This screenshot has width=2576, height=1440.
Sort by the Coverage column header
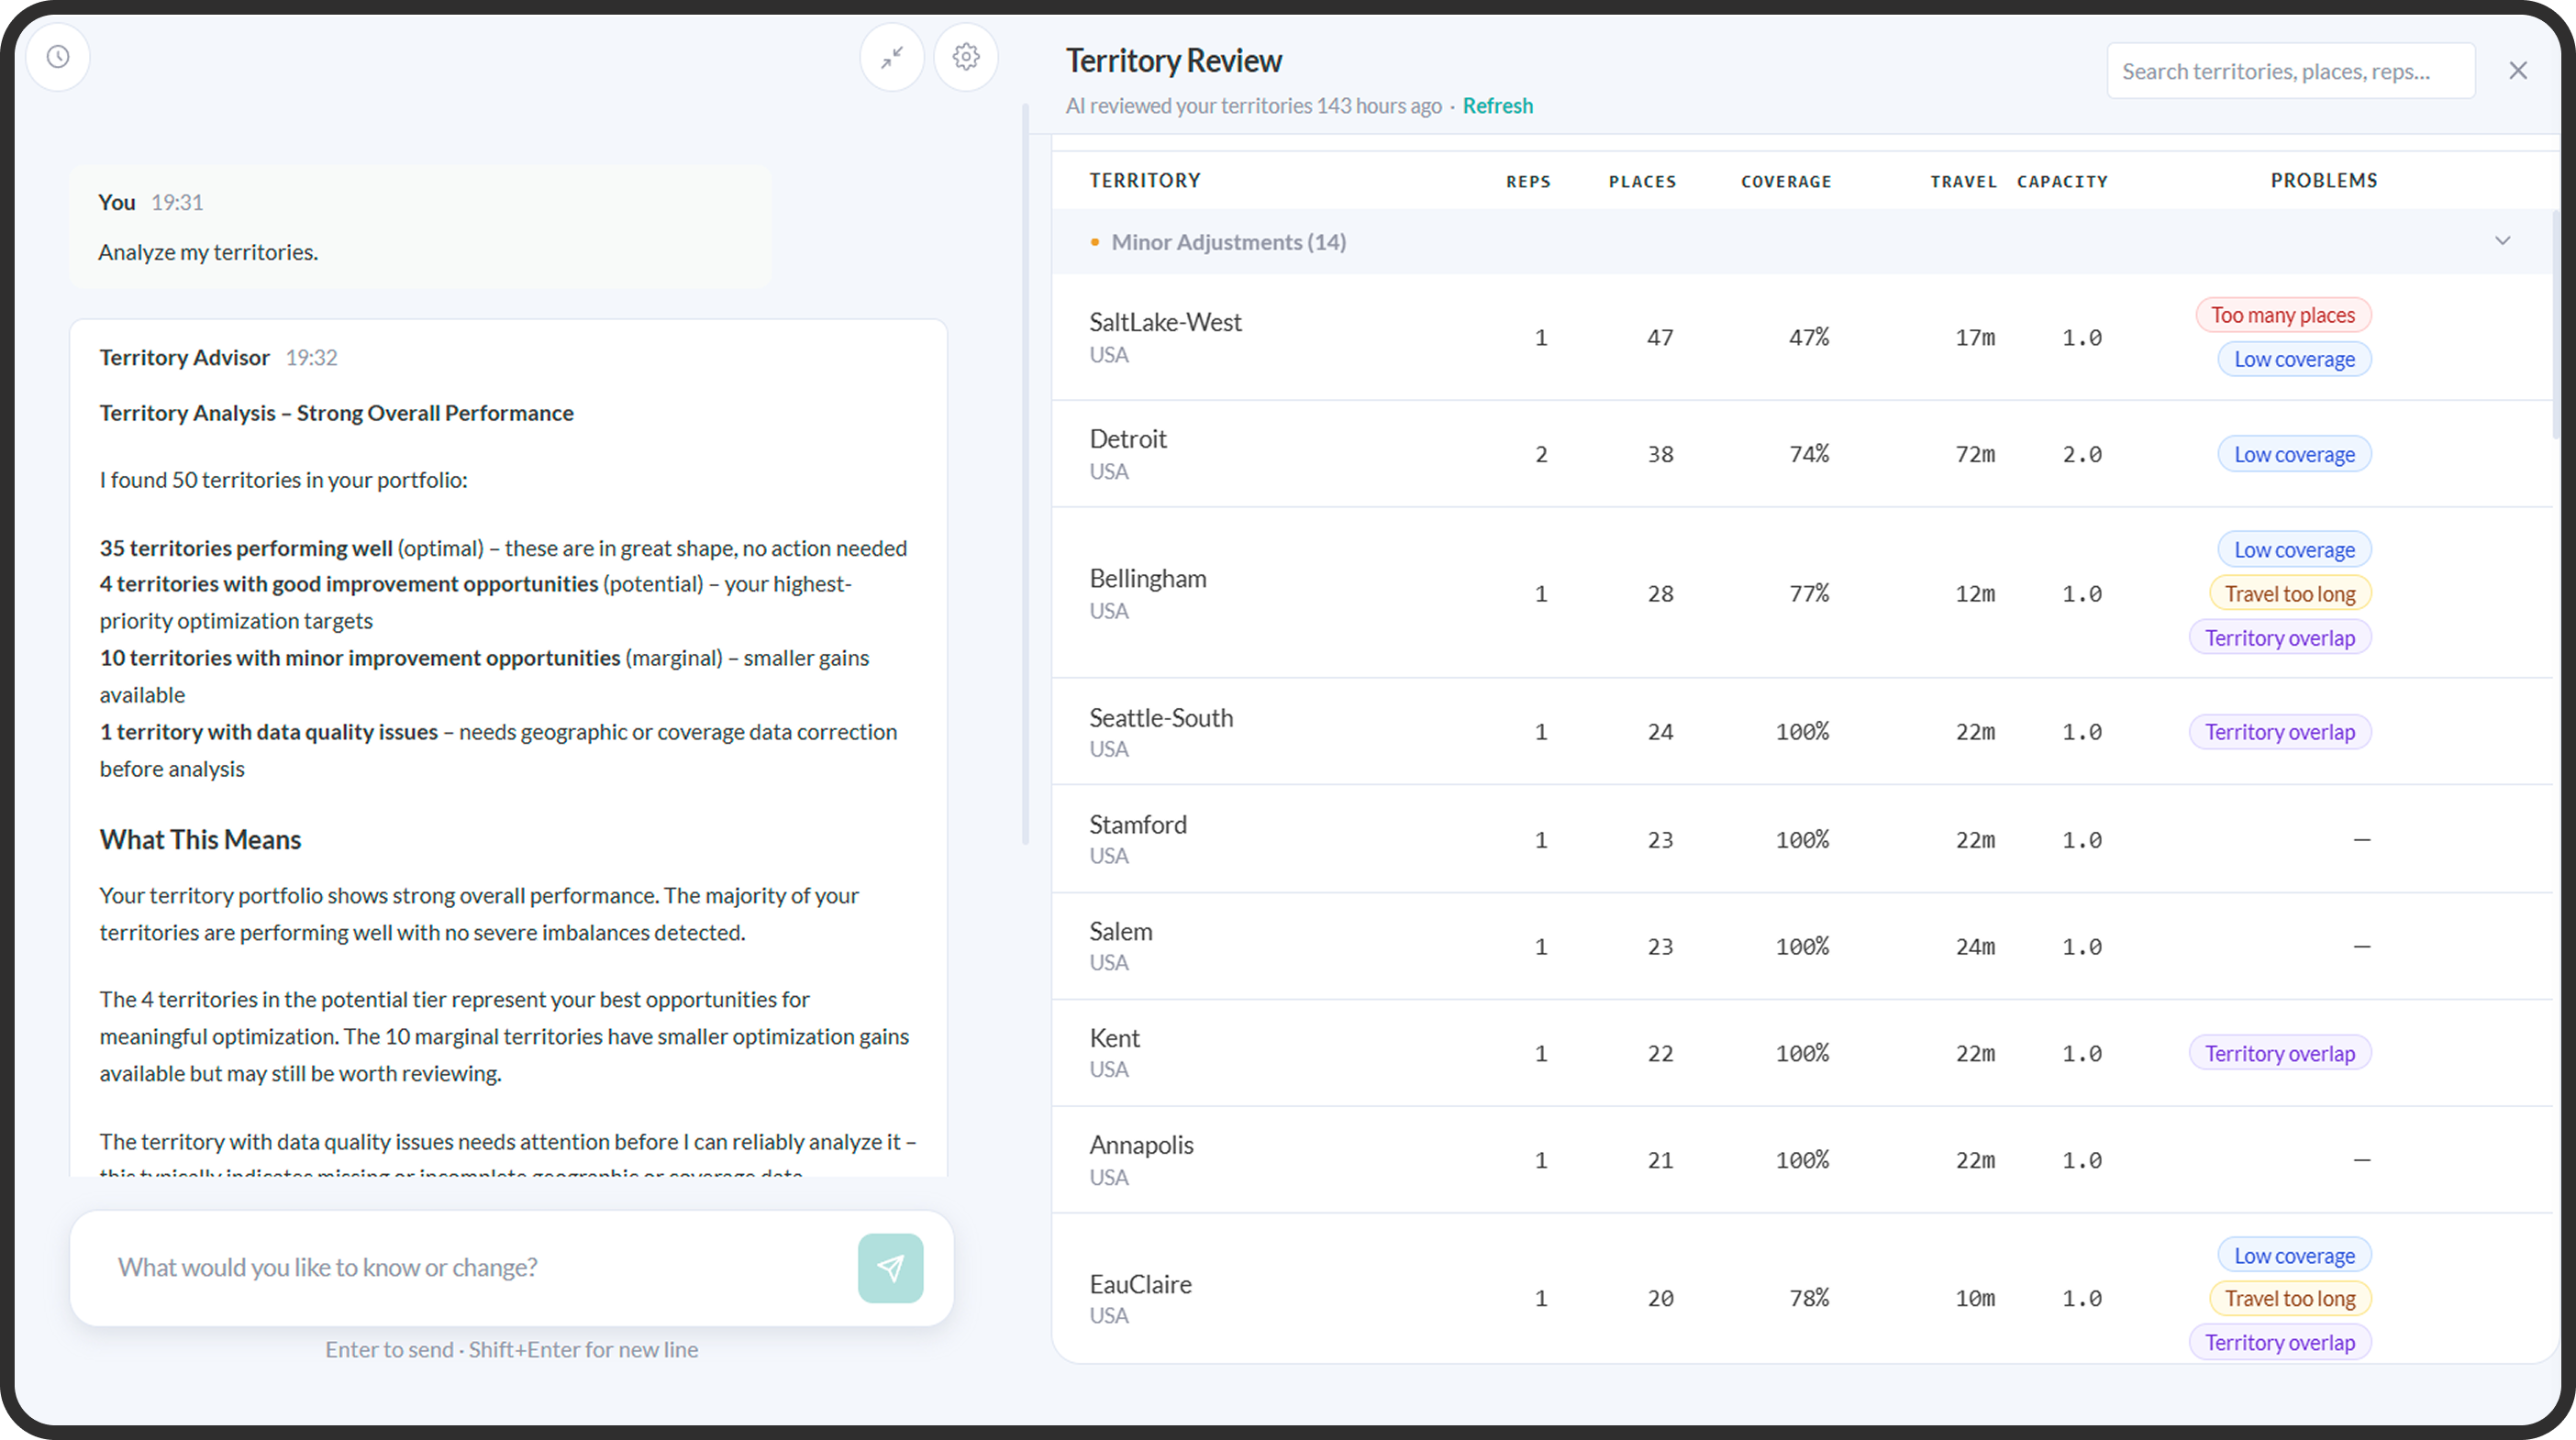1786,182
